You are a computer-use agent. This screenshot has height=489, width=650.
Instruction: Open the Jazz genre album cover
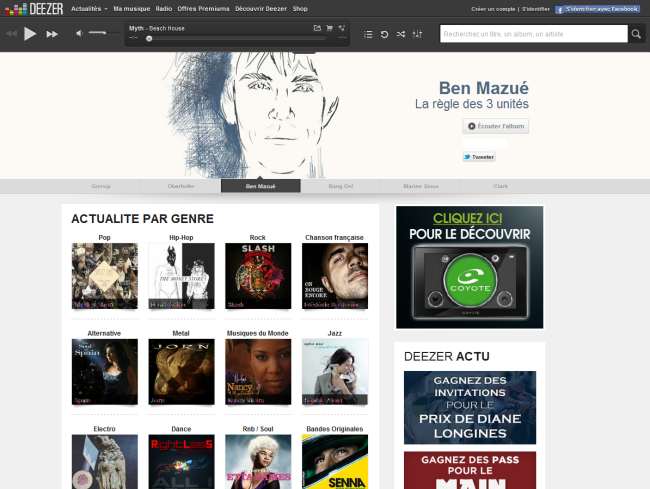pyautogui.click(x=335, y=372)
